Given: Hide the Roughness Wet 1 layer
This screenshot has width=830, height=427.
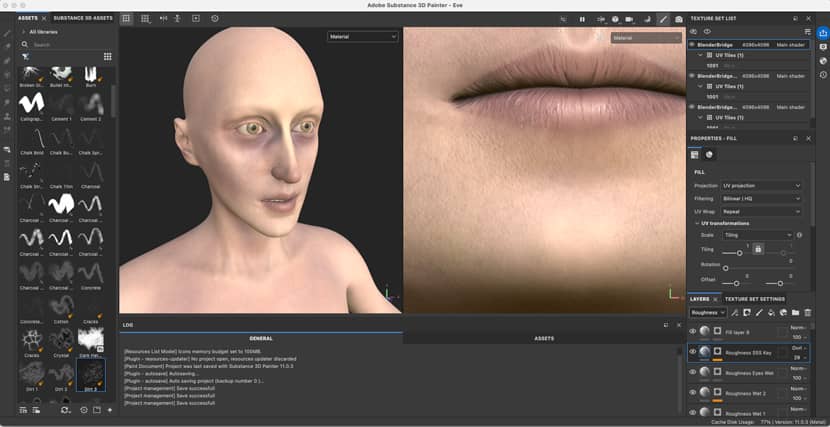Looking at the screenshot, I should (x=692, y=412).
